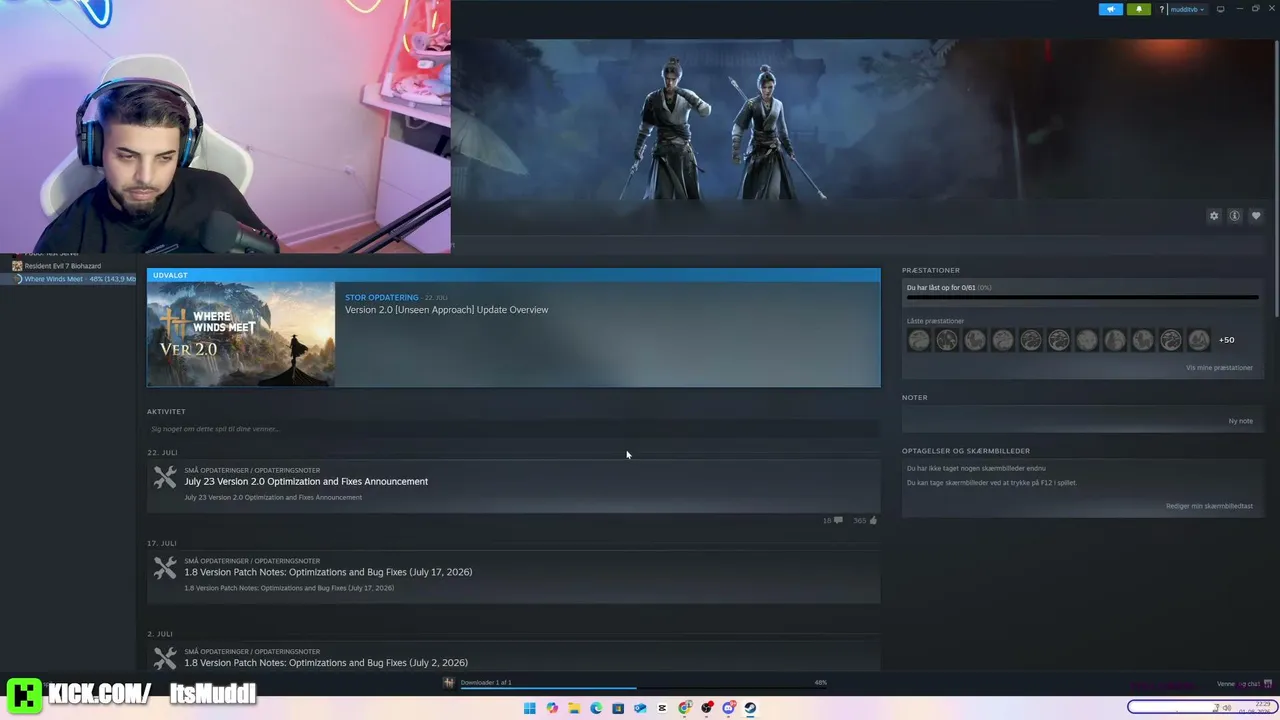Click game icon in downloads bar
The width and height of the screenshot is (1280, 720).
tap(449, 683)
